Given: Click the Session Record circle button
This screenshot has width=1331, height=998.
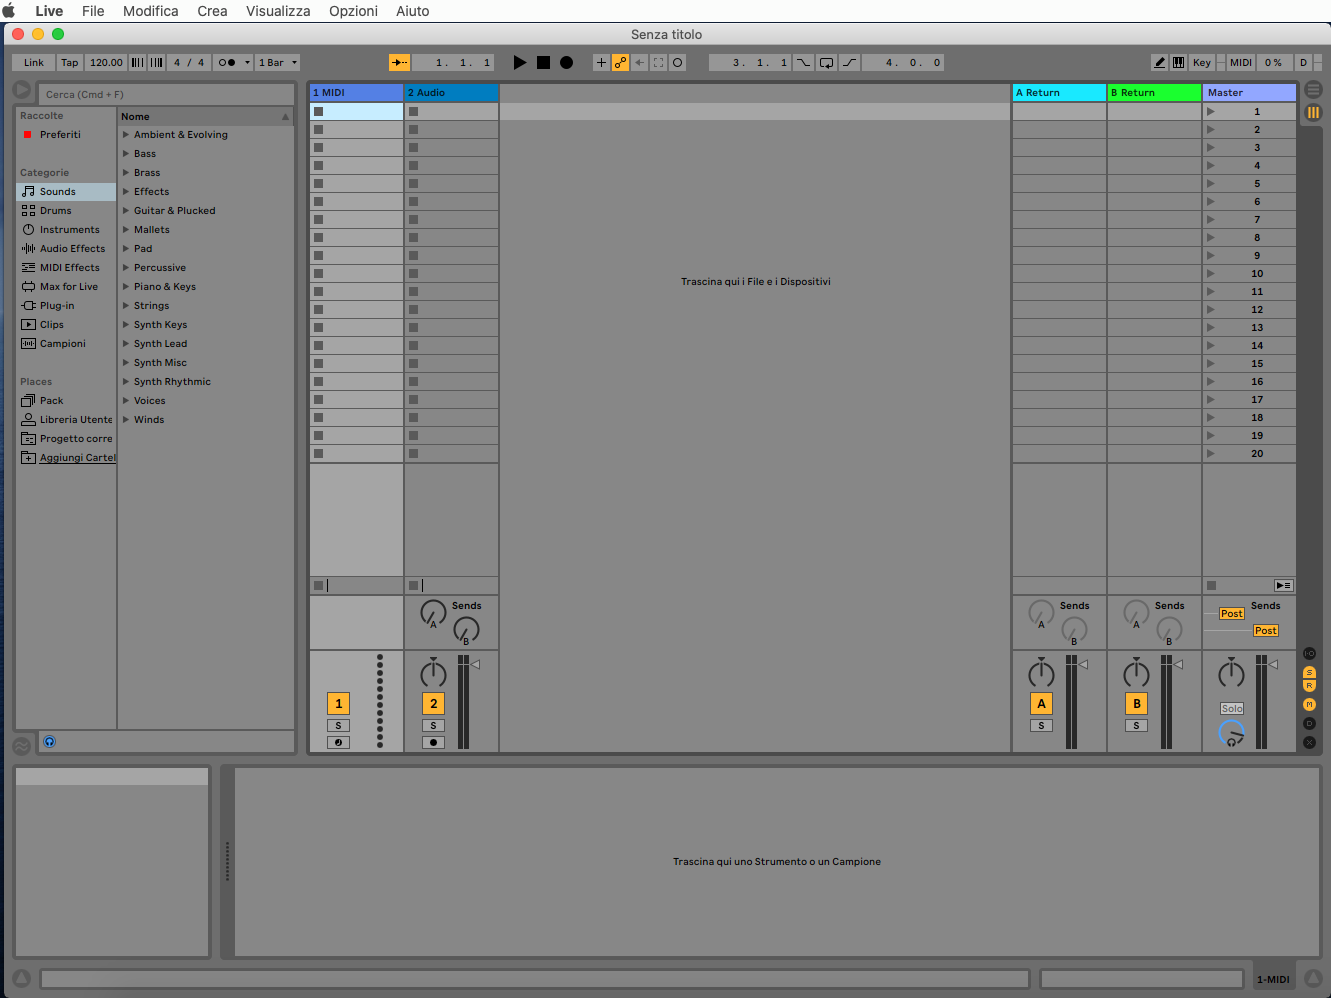Looking at the screenshot, I should [677, 62].
